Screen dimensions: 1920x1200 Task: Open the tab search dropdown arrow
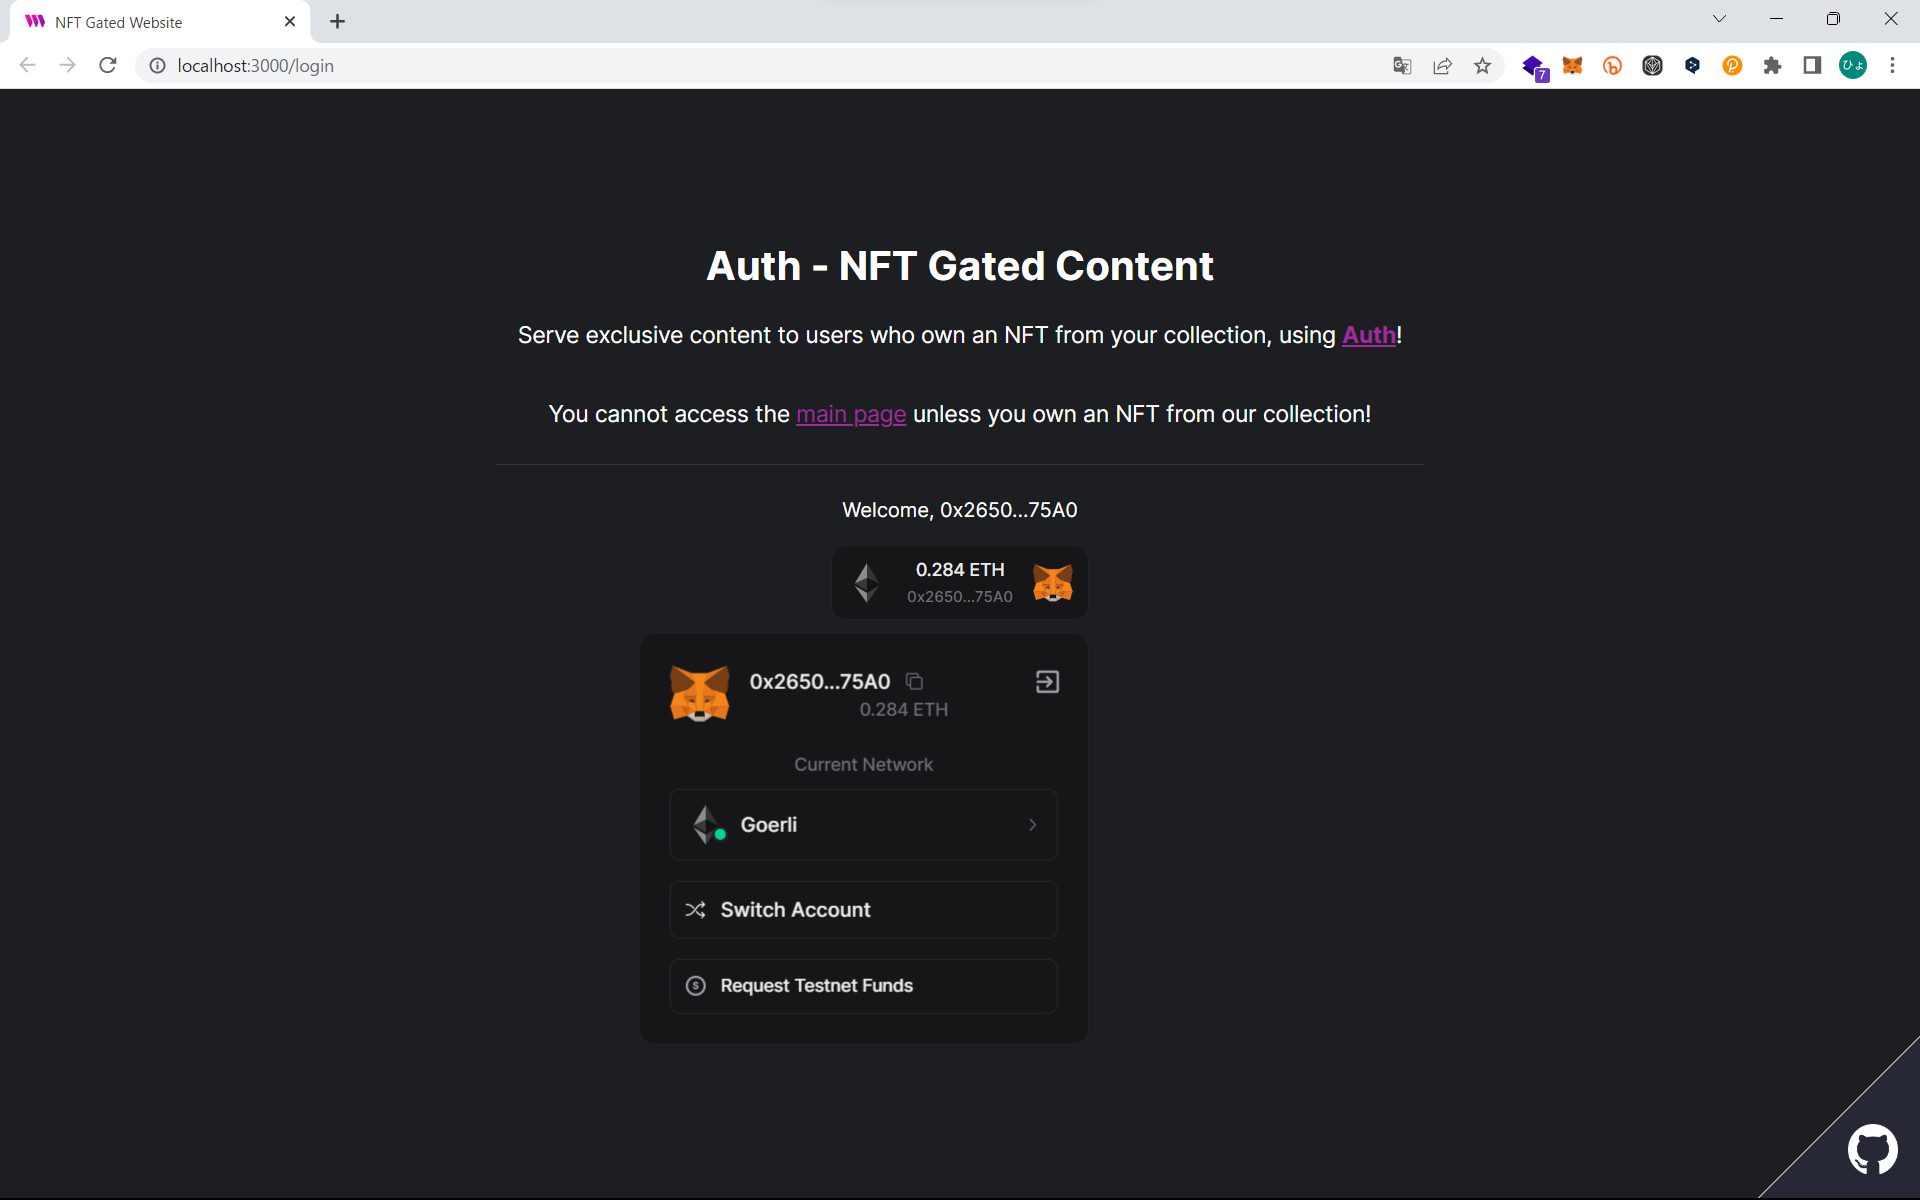[x=1719, y=19]
